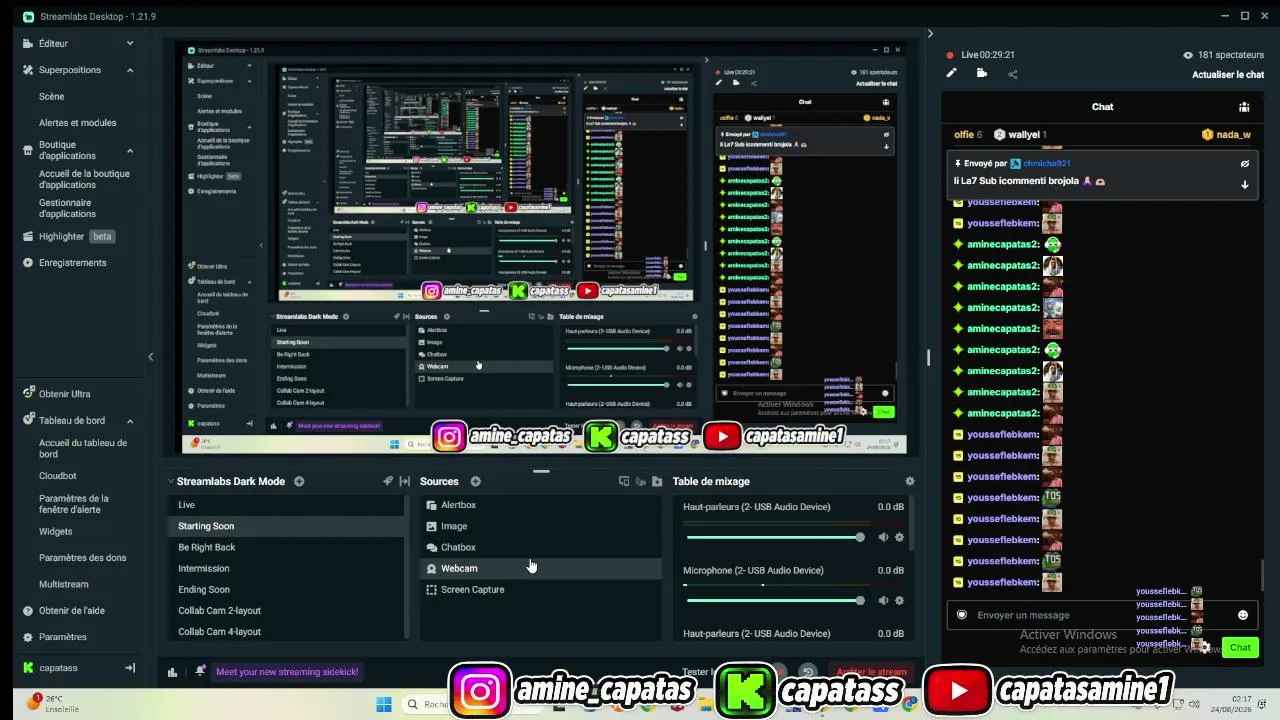
Task: Collapse the left sidebar with arrow handle
Action: click(x=151, y=357)
